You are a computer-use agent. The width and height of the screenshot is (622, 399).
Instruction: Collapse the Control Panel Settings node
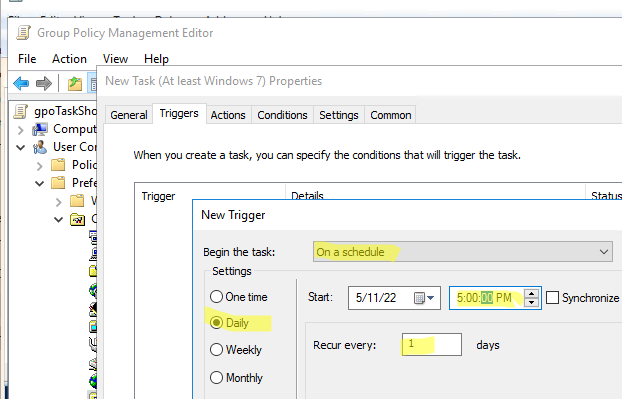(x=59, y=219)
